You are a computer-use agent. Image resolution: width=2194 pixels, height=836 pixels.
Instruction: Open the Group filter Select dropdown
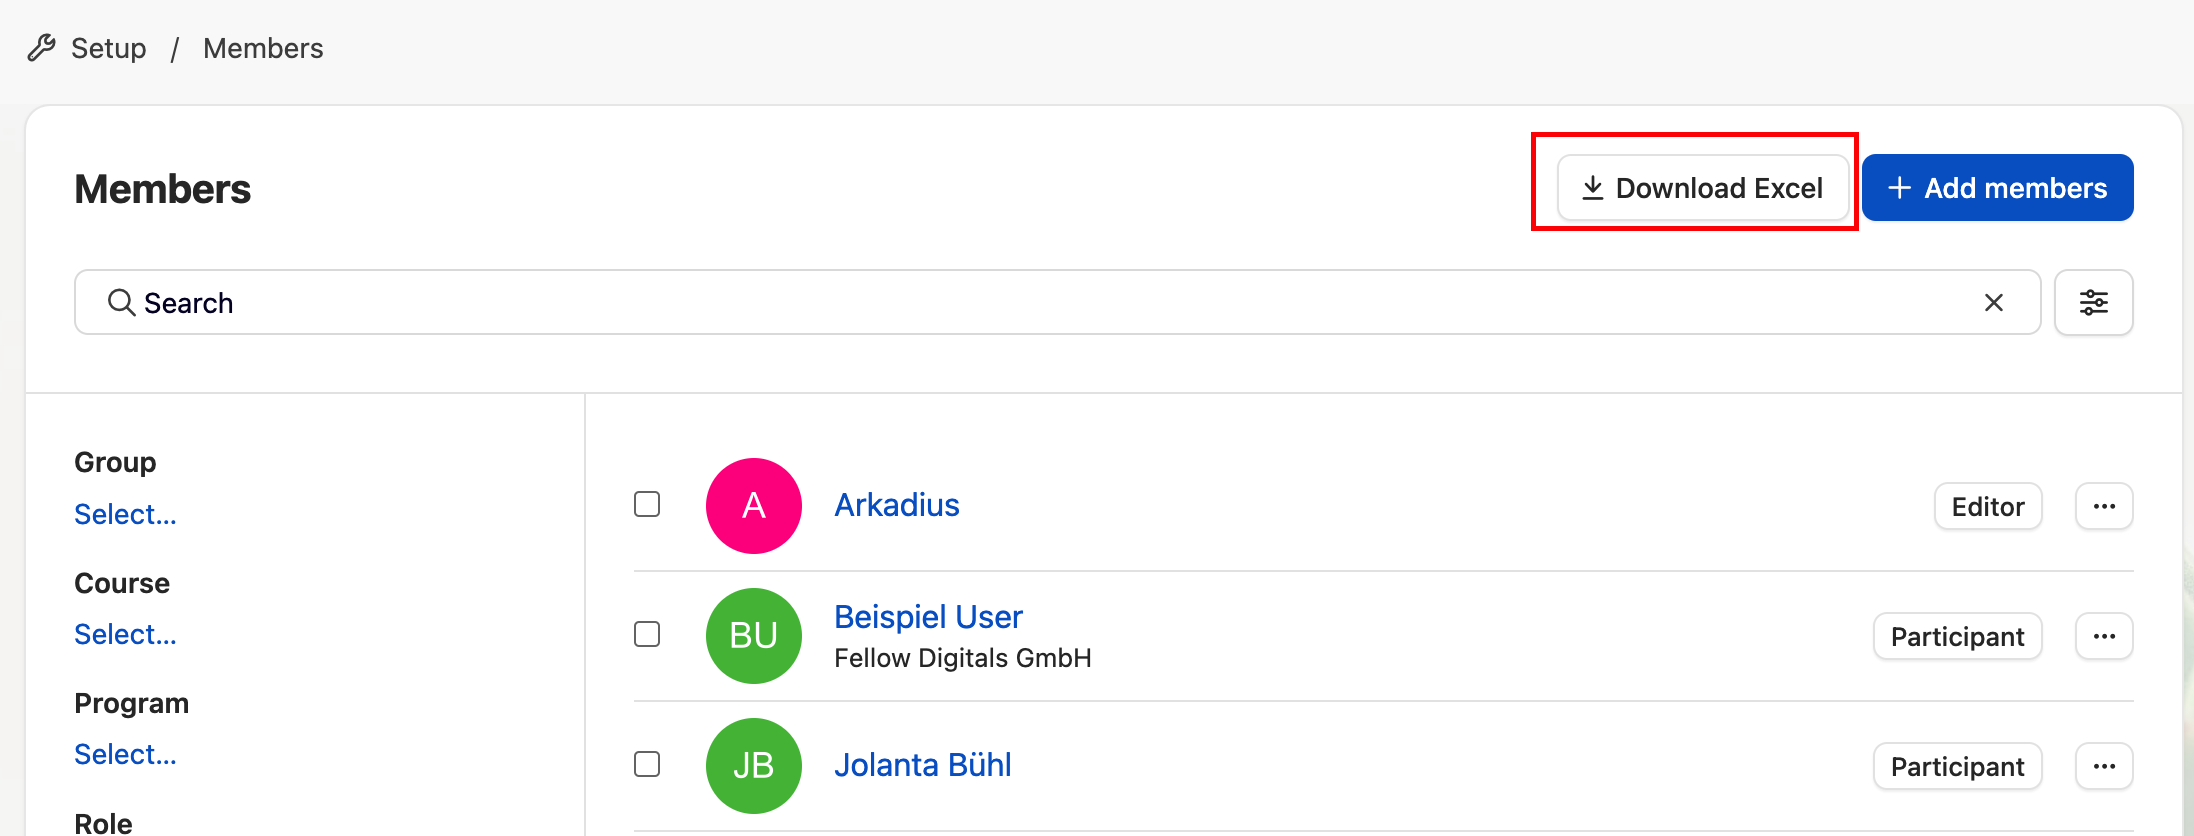(x=125, y=514)
